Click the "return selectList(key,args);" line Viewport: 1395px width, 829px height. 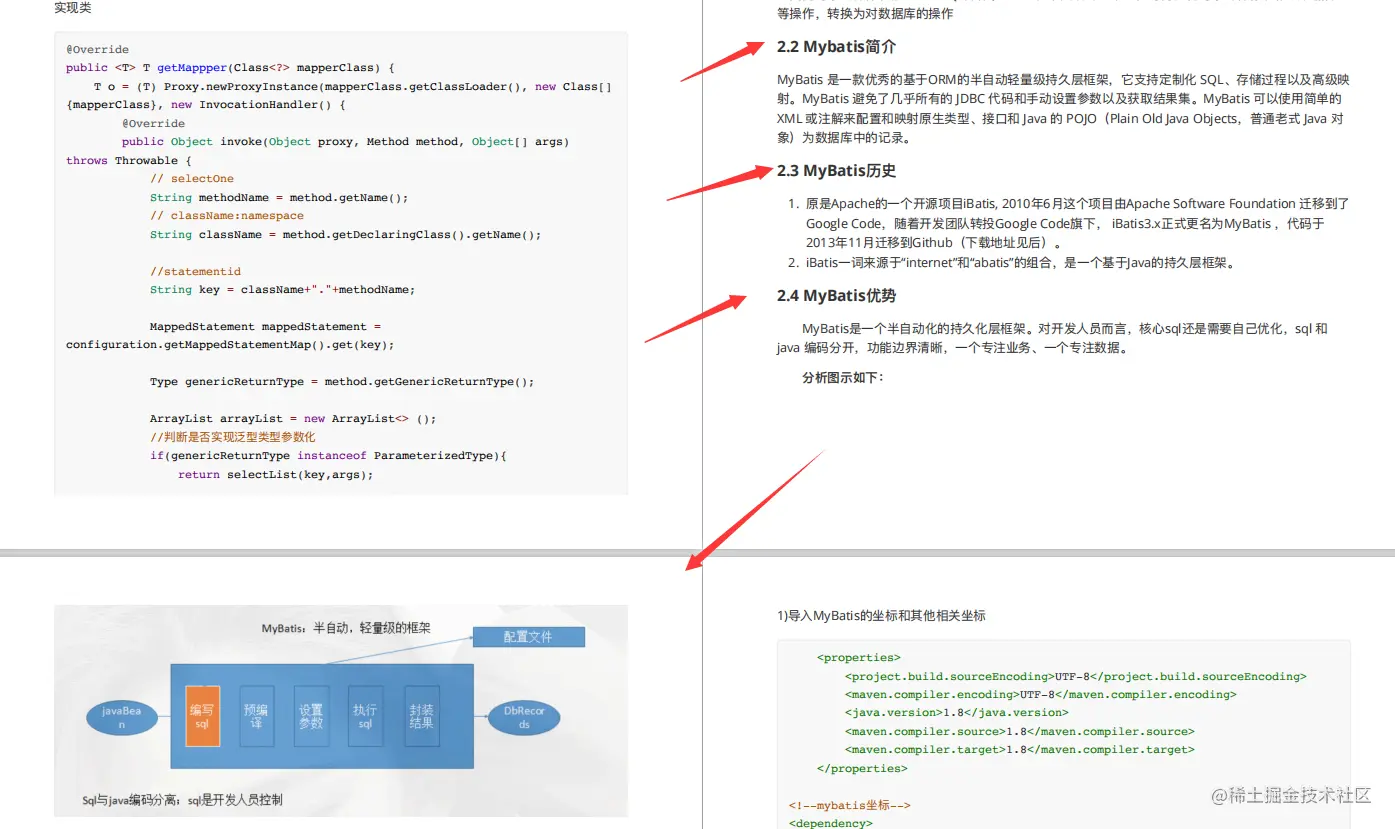[x=276, y=475]
